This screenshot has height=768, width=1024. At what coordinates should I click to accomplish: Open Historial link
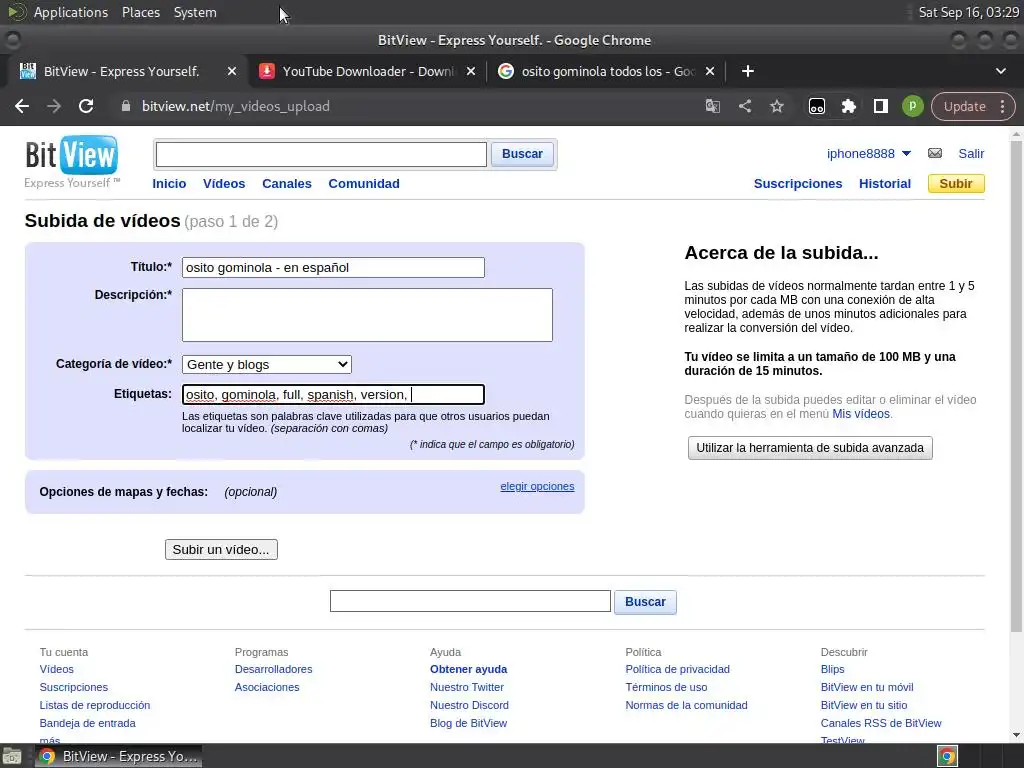click(884, 184)
